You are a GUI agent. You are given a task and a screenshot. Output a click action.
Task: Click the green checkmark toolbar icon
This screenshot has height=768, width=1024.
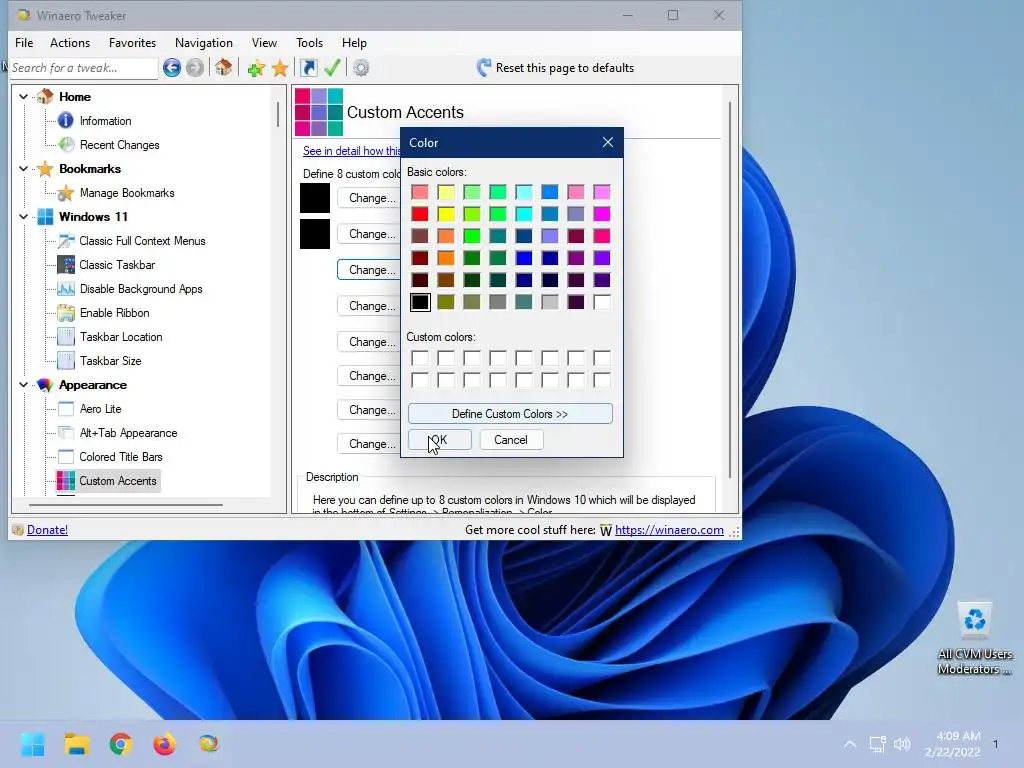pos(332,67)
